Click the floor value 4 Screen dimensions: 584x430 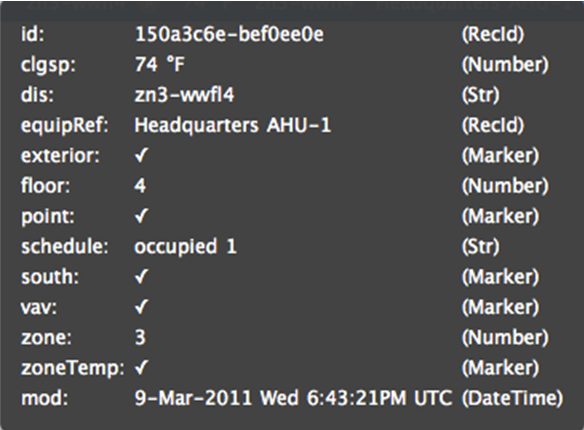pyautogui.click(x=140, y=186)
